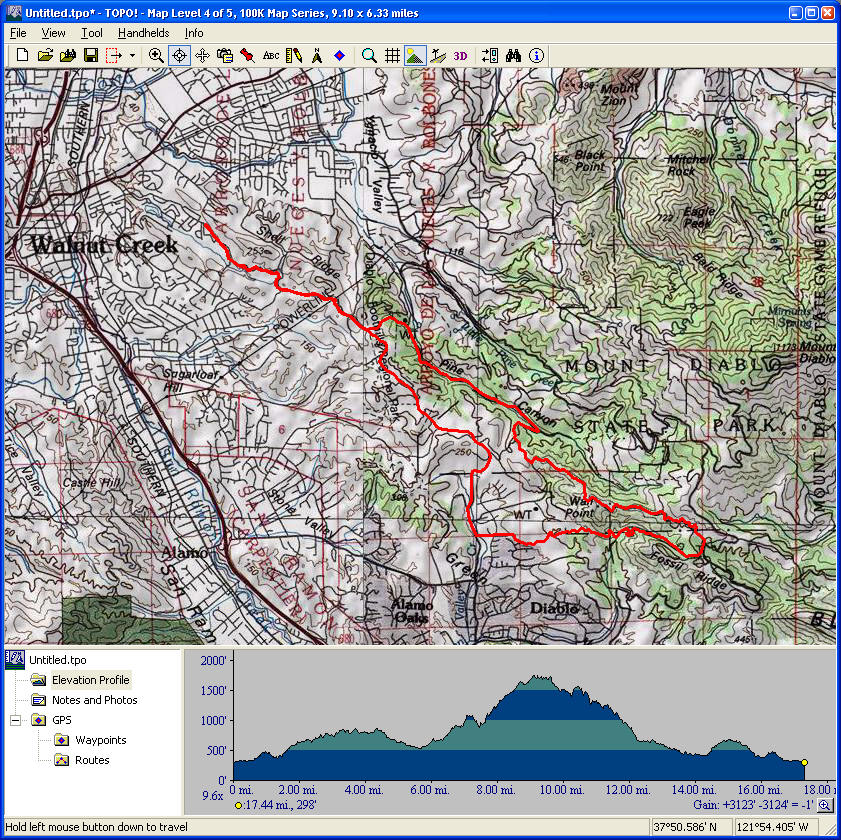Select the Compass bearing tool
The height and width of the screenshot is (840, 841).
click(x=317, y=56)
